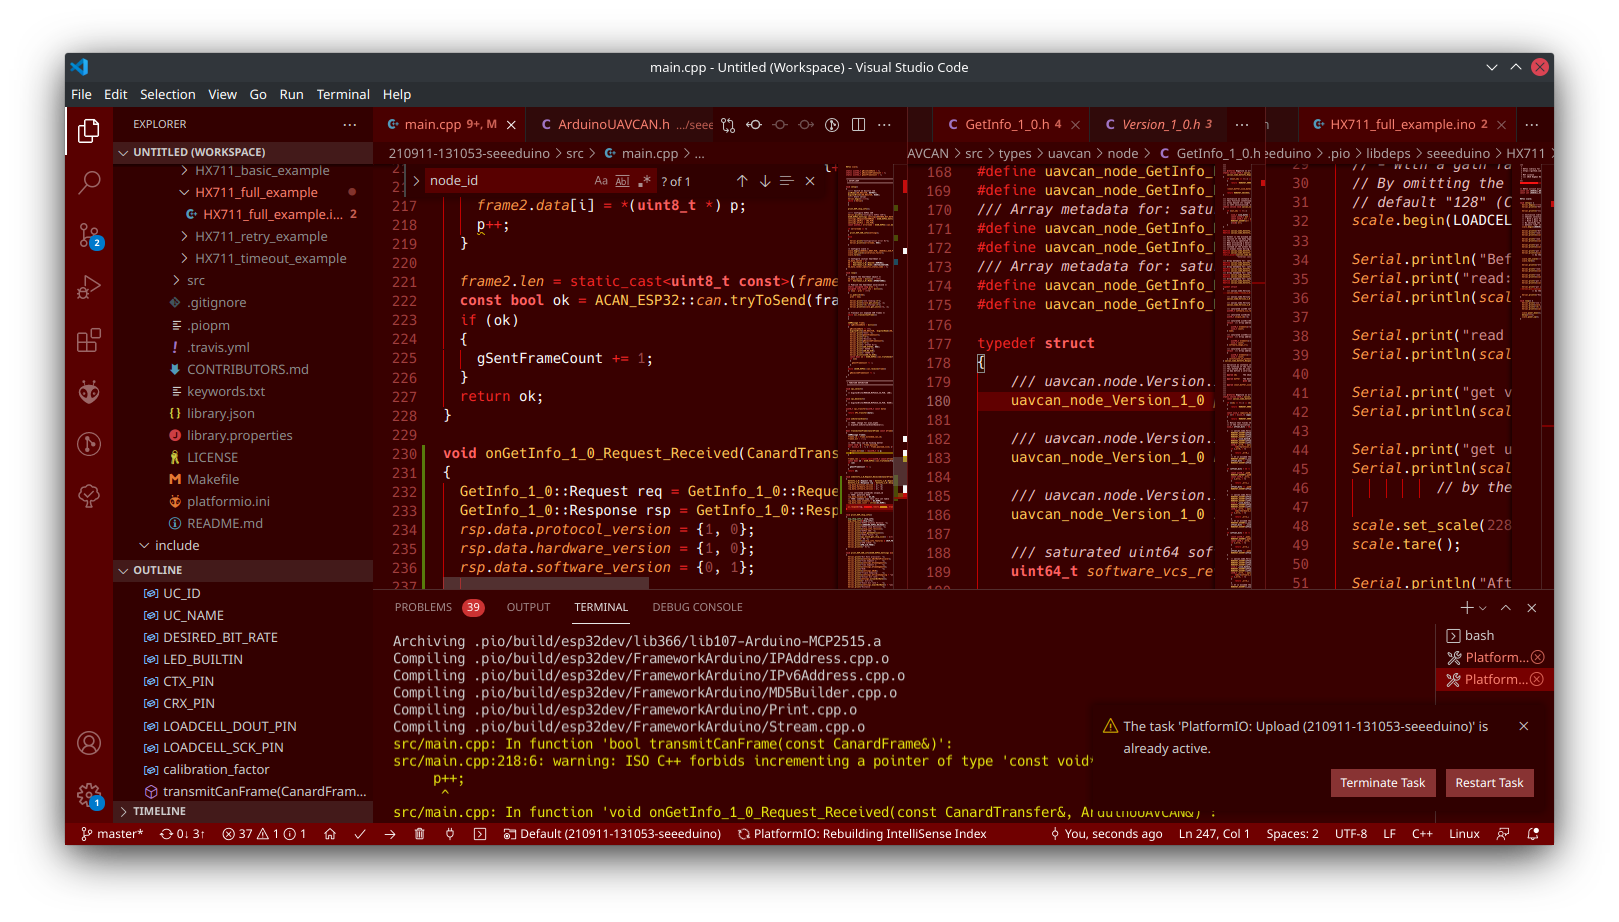Image resolution: width=1619 pixels, height=922 pixels.
Task: Toggle Match Case in the find widget
Action: click(x=601, y=181)
